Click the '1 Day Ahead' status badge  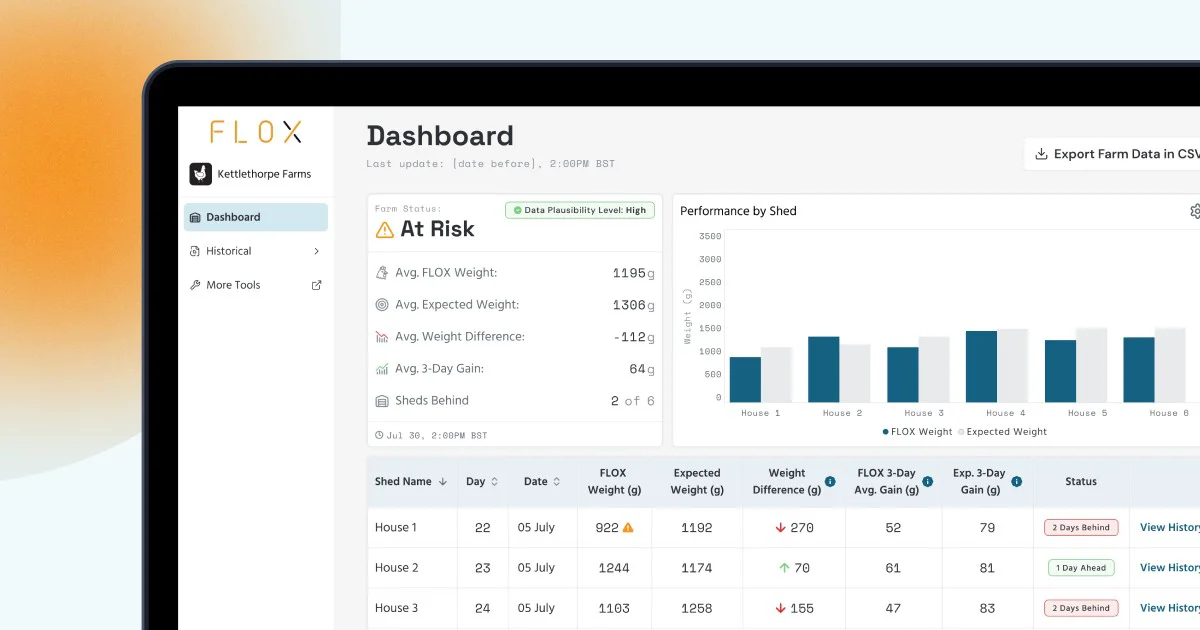[1081, 567]
